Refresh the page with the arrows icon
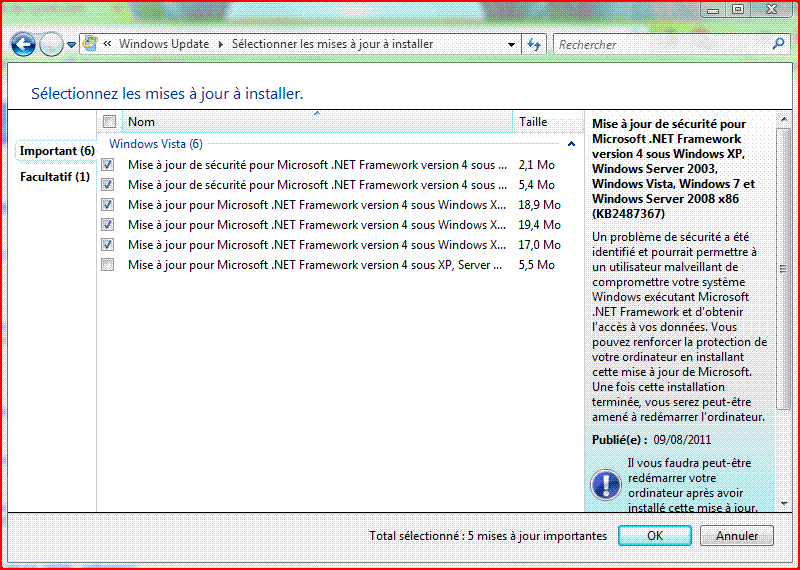800x570 pixels. (534, 45)
